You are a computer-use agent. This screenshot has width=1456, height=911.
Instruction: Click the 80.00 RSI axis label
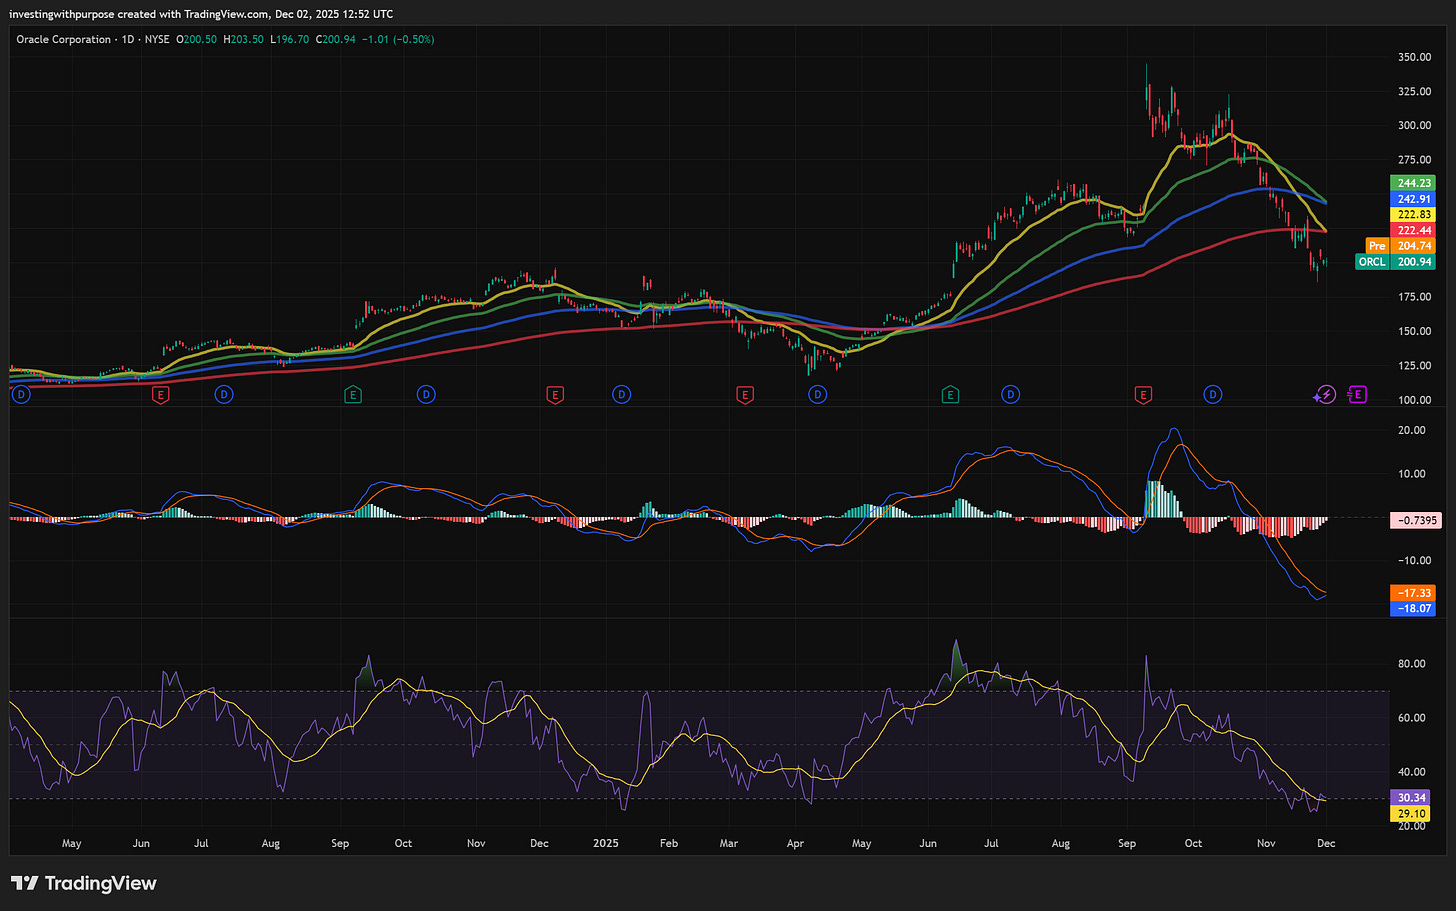tap(1412, 664)
